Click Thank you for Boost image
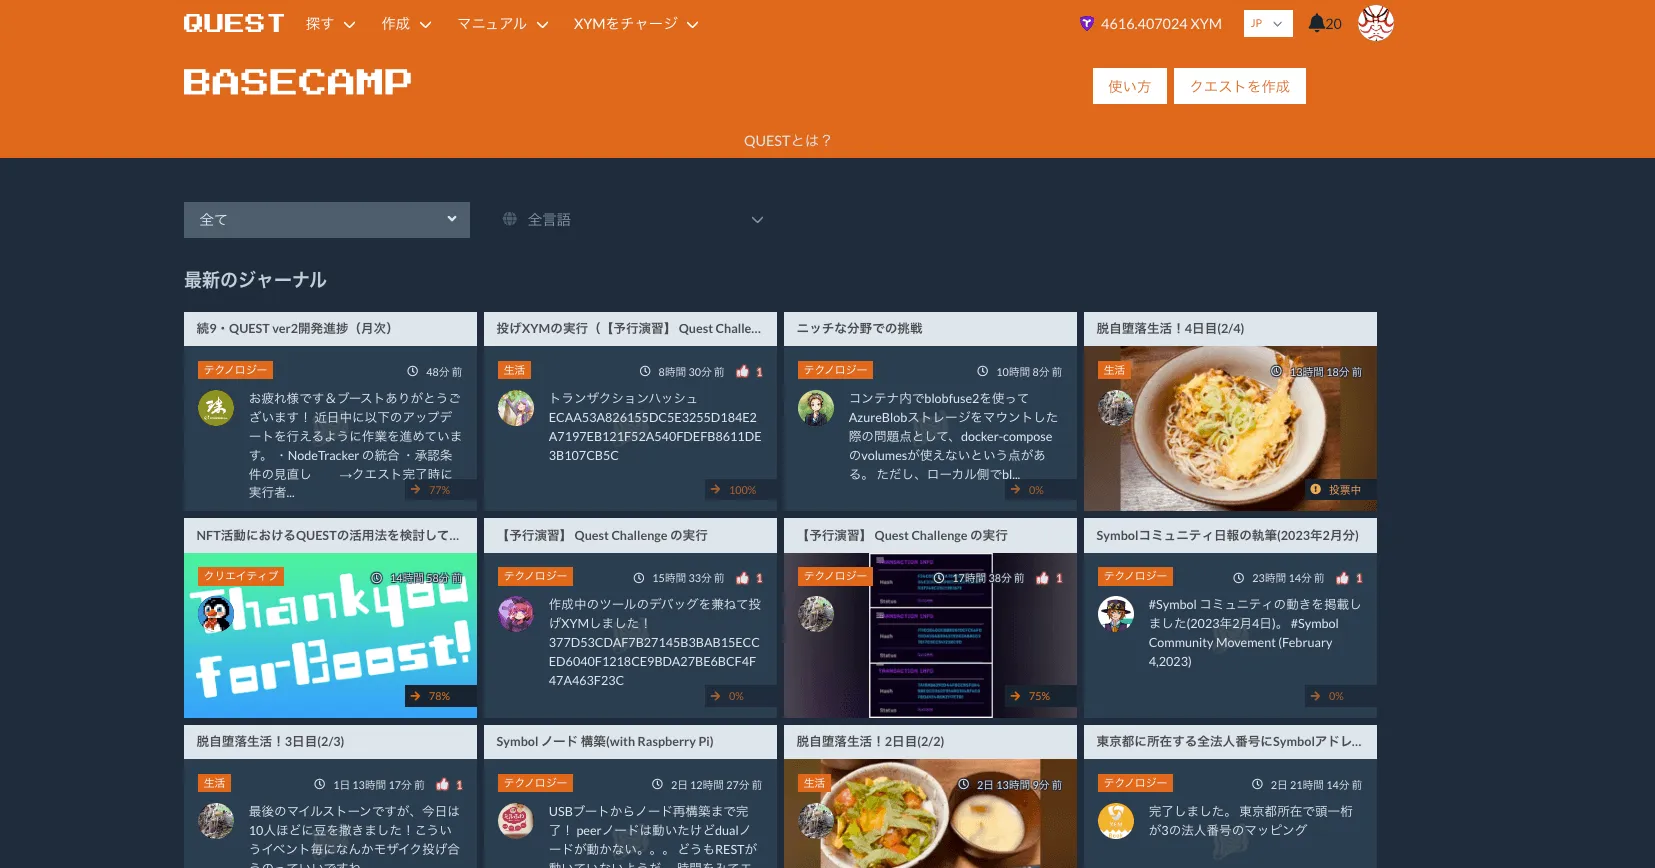 [330, 636]
